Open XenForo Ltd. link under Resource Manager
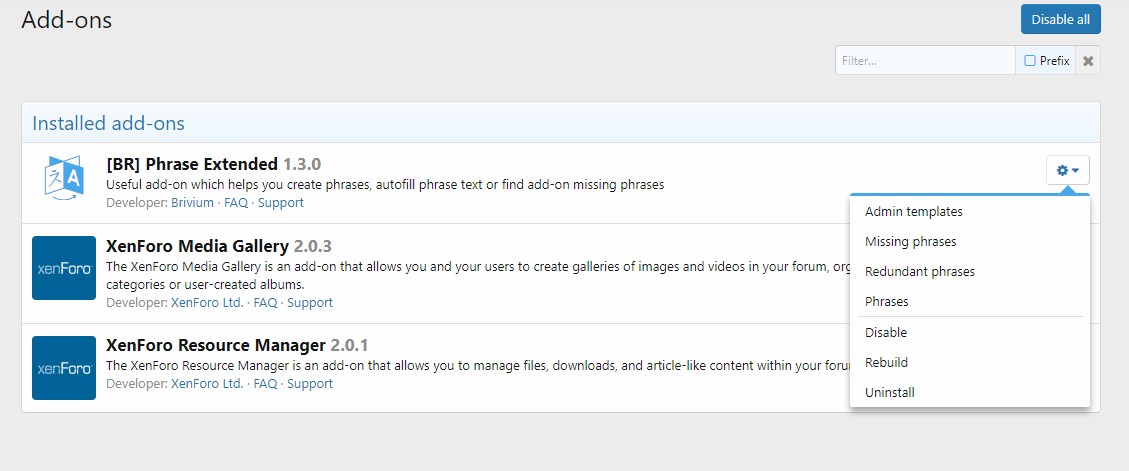1129x471 pixels. [x=207, y=384]
